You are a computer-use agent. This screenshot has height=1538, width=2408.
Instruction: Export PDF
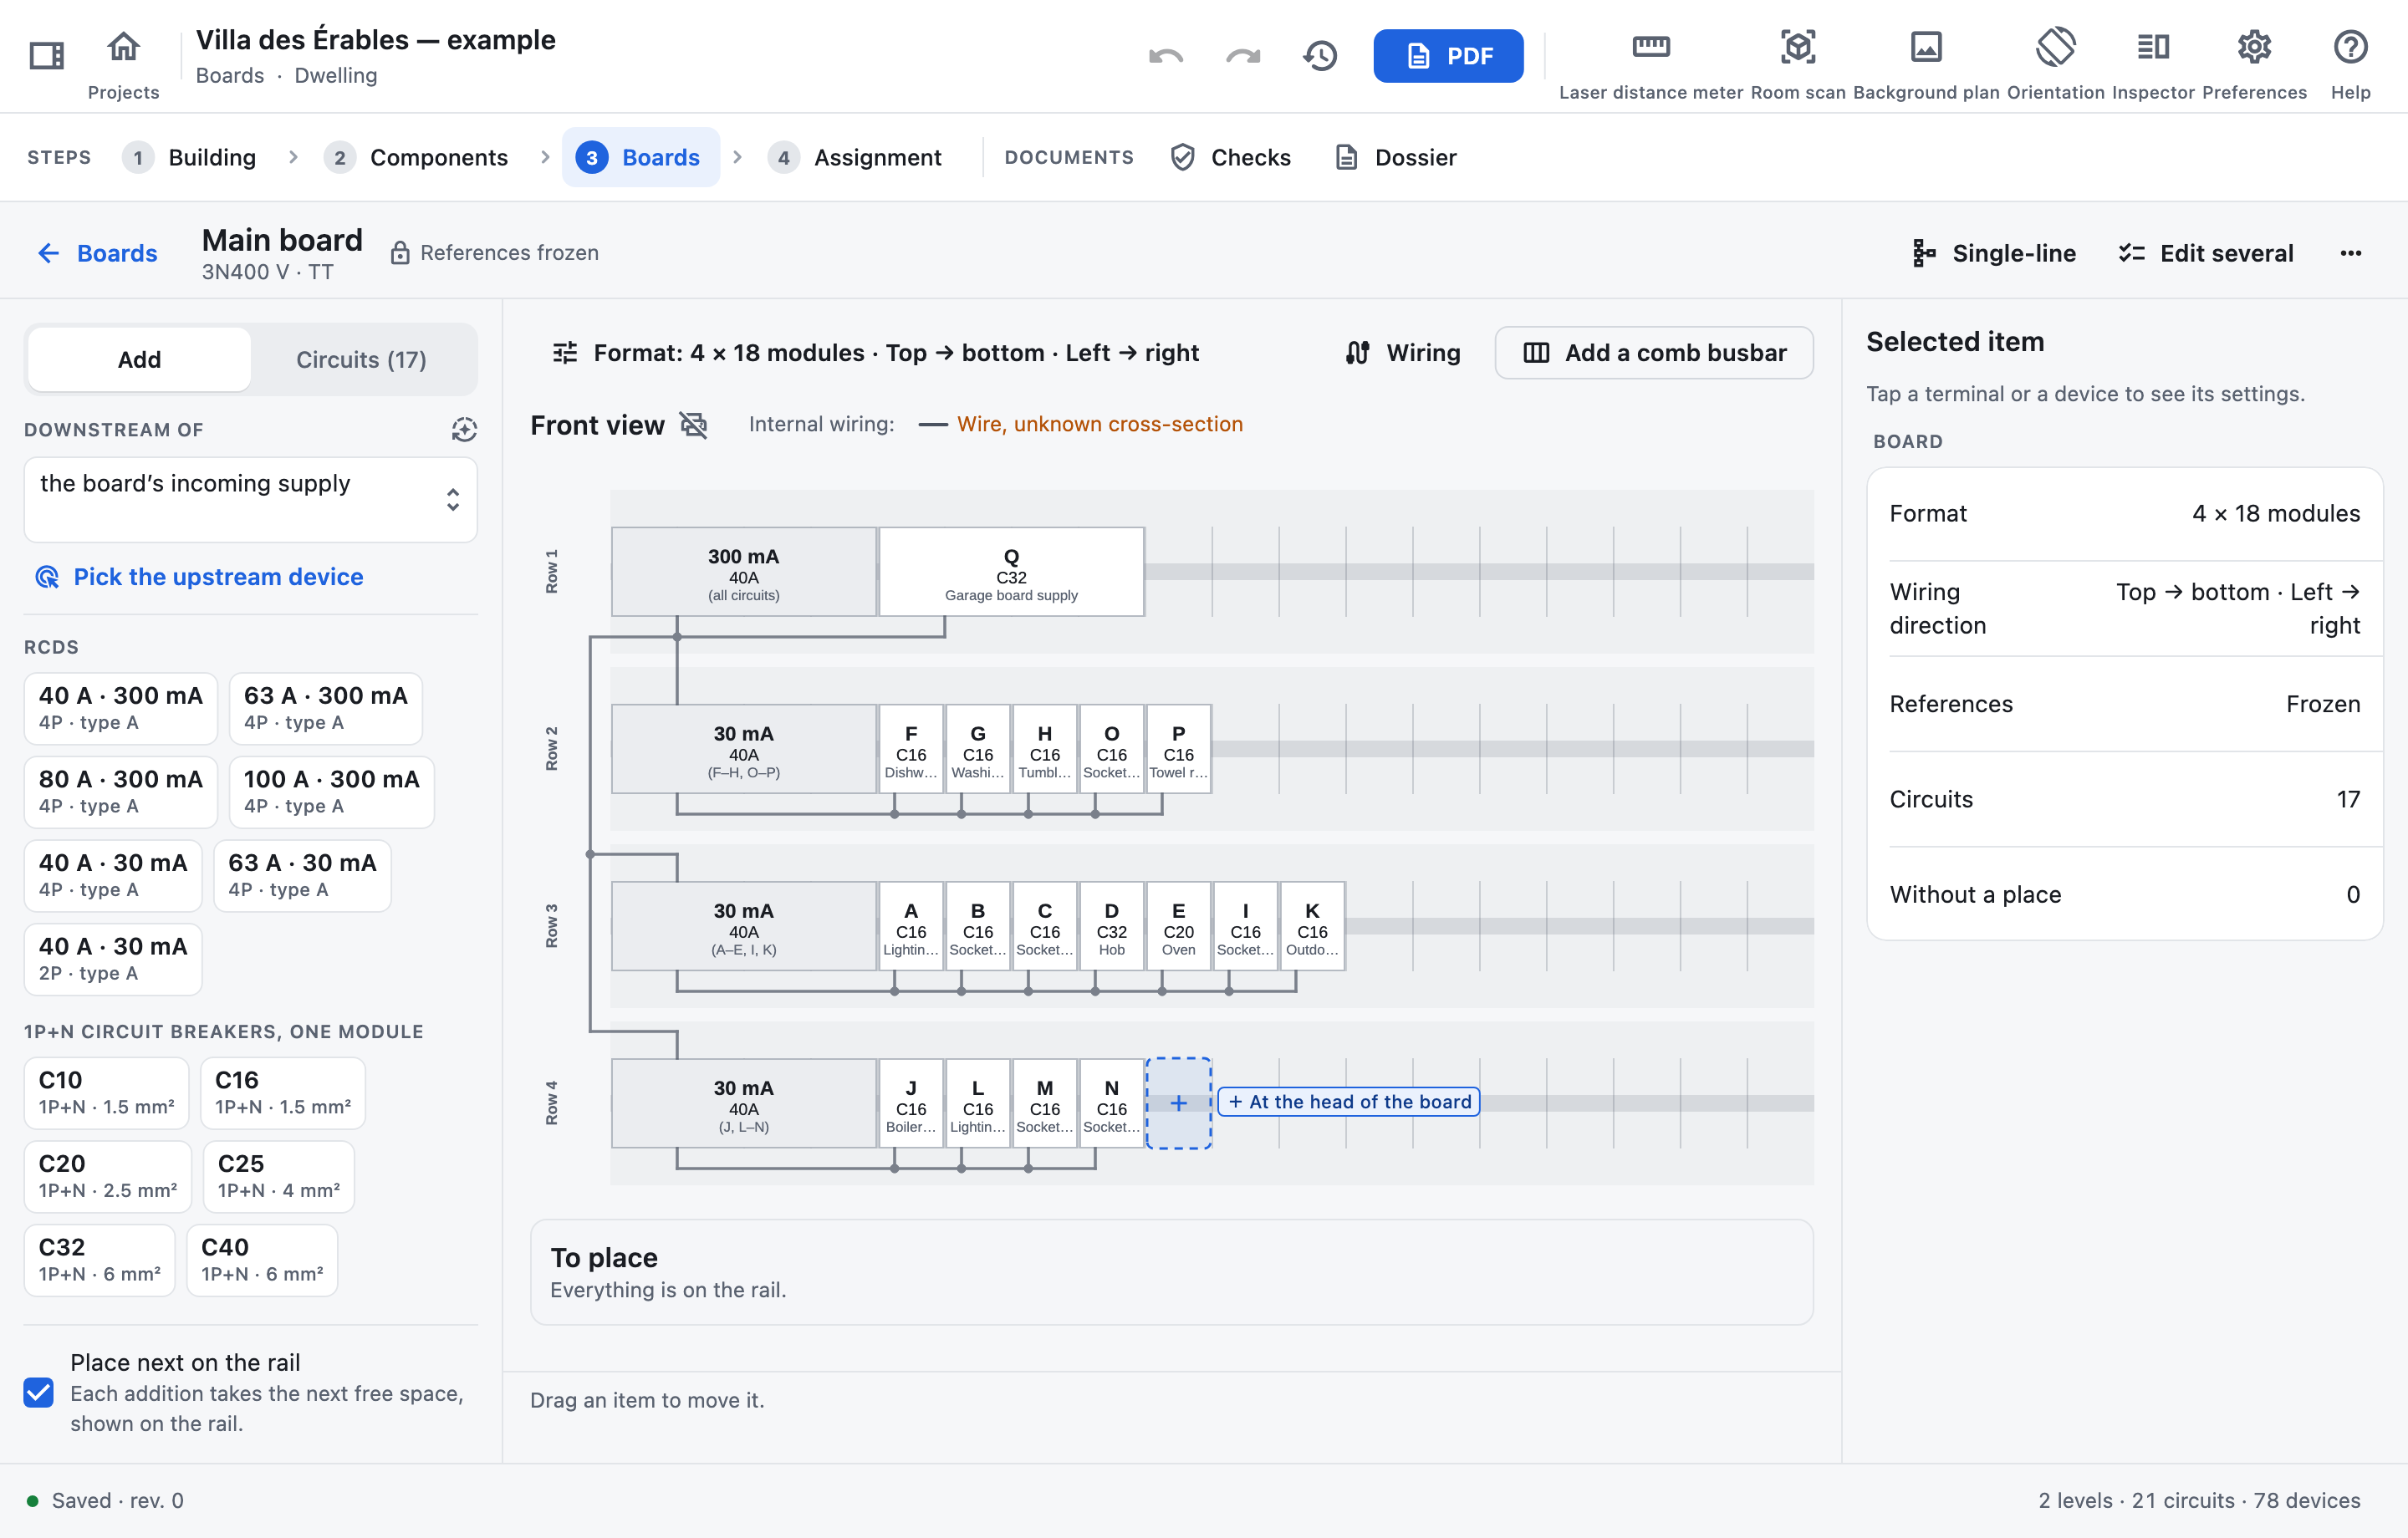[1448, 56]
